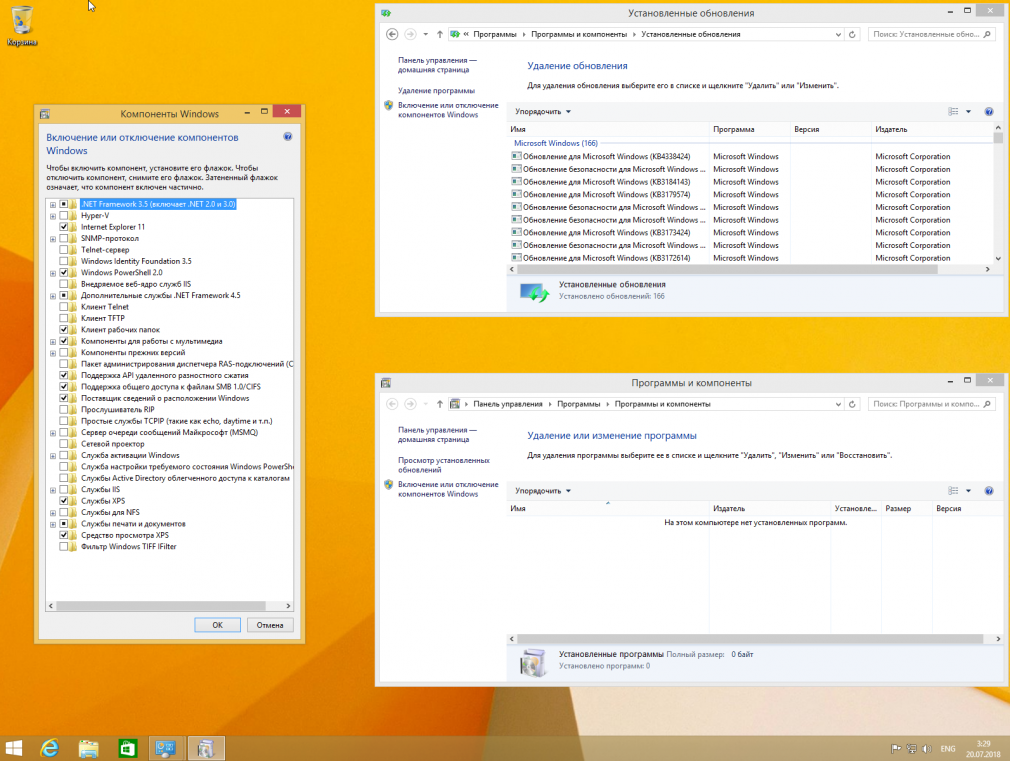1010x761 pixels.
Task: Open address bar dropdown in Installed Updates
Action: click(838, 34)
